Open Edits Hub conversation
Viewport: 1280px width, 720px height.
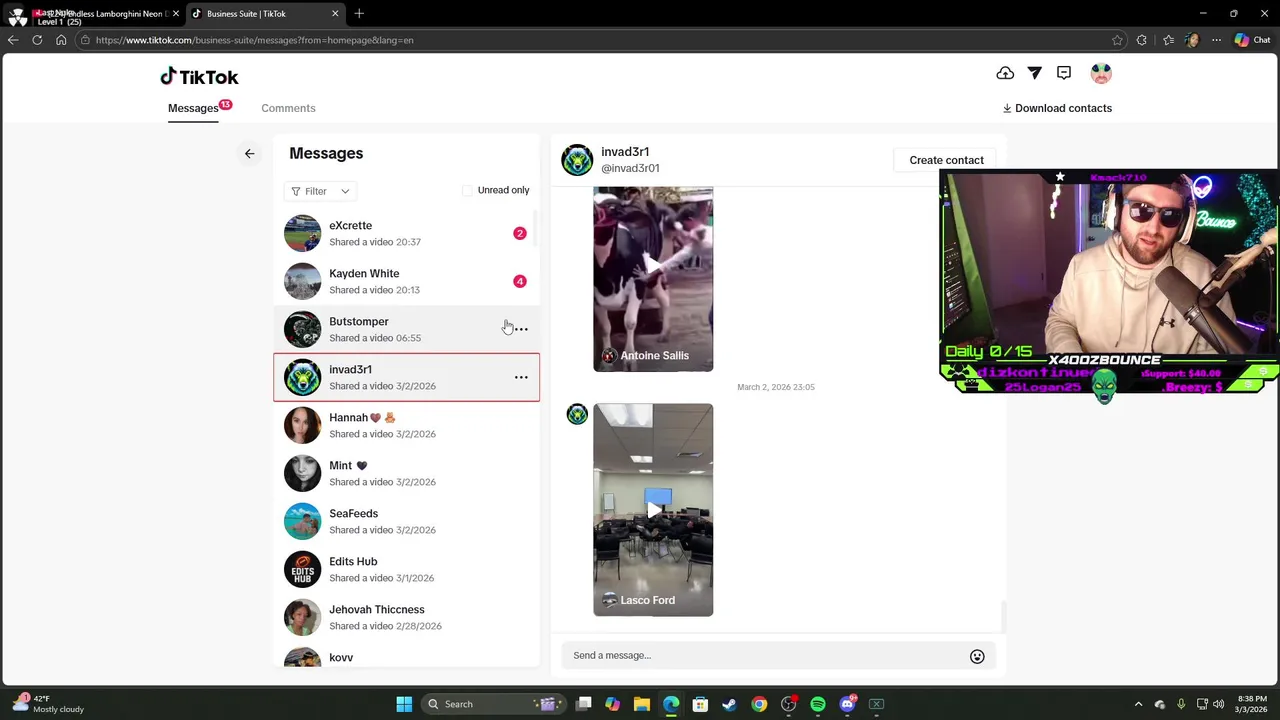(406, 569)
